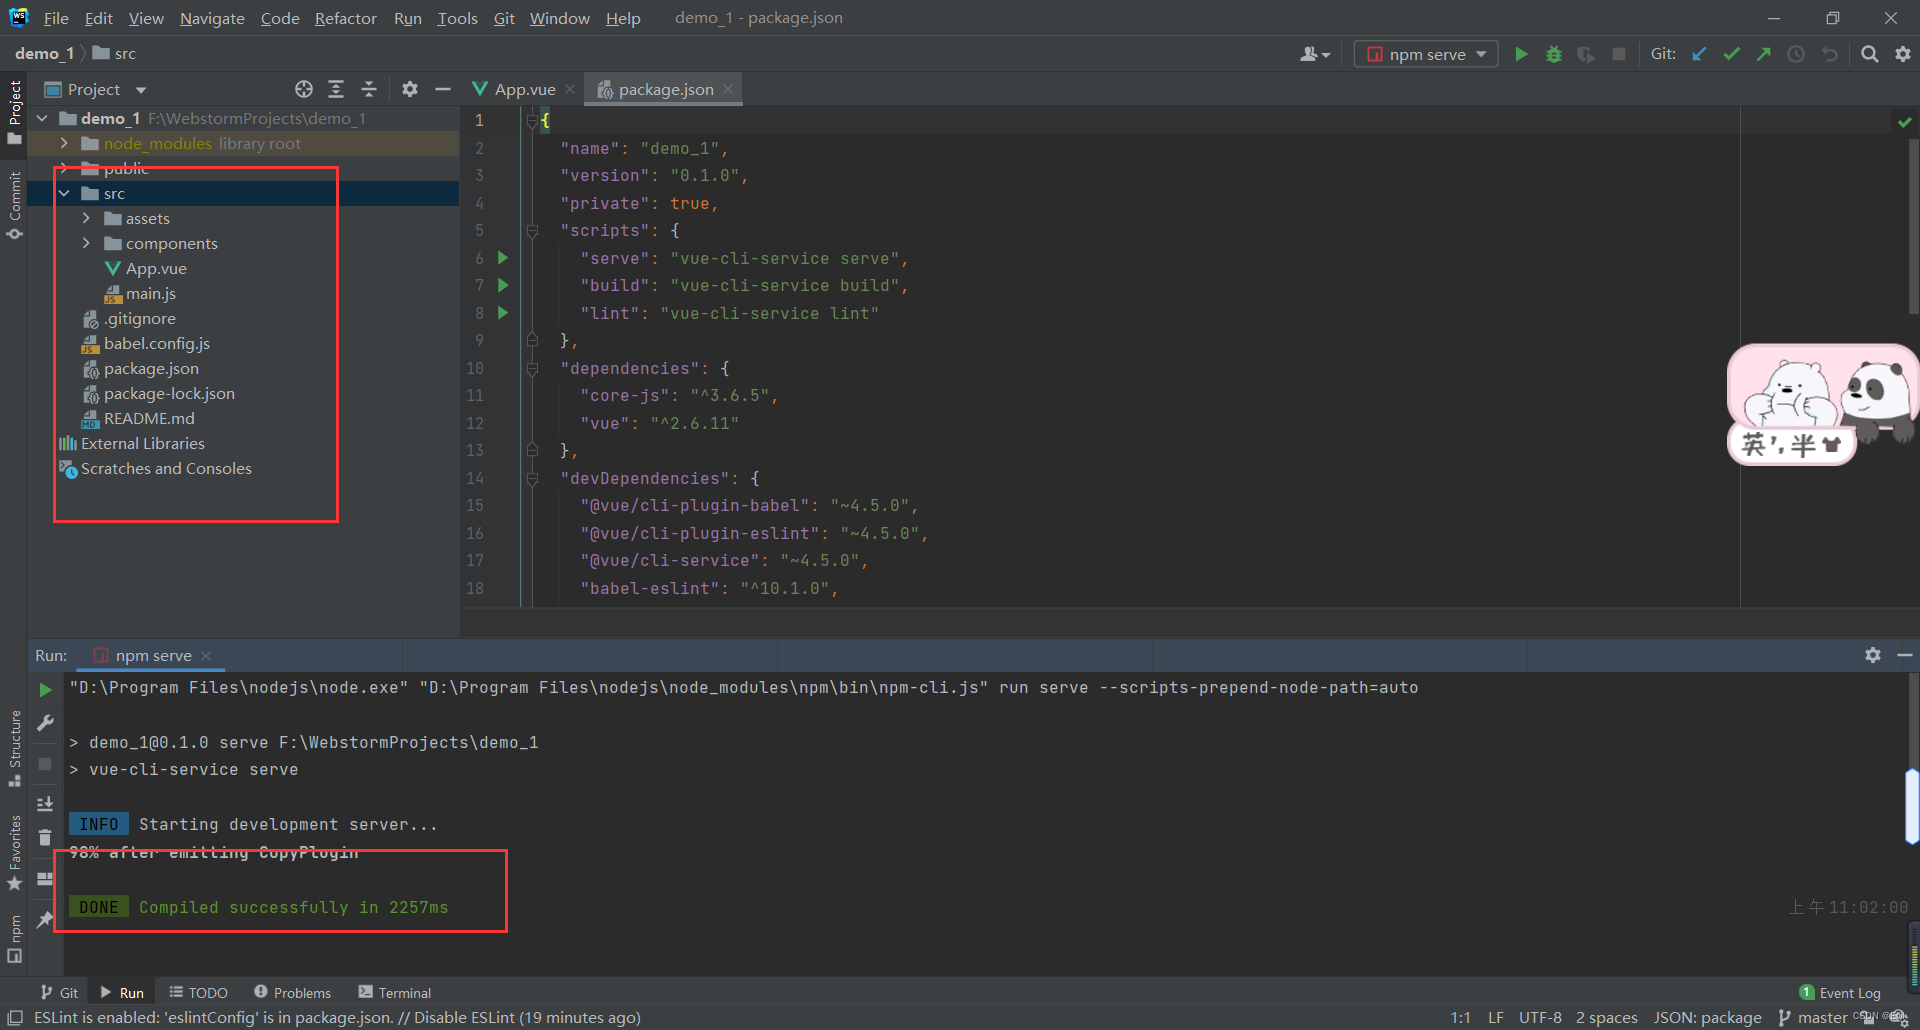Commit changes via the Git checkmark icon
Image resolution: width=1920 pixels, height=1030 pixels.
click(1731, 54)
